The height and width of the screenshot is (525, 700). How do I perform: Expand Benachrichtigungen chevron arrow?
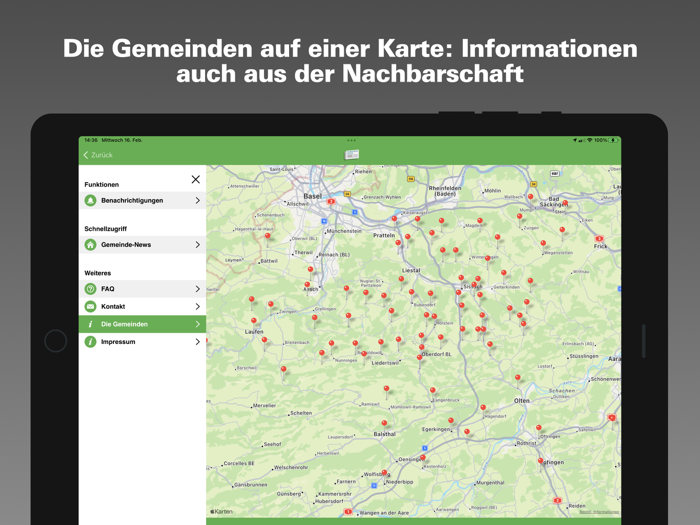point(198,200)
